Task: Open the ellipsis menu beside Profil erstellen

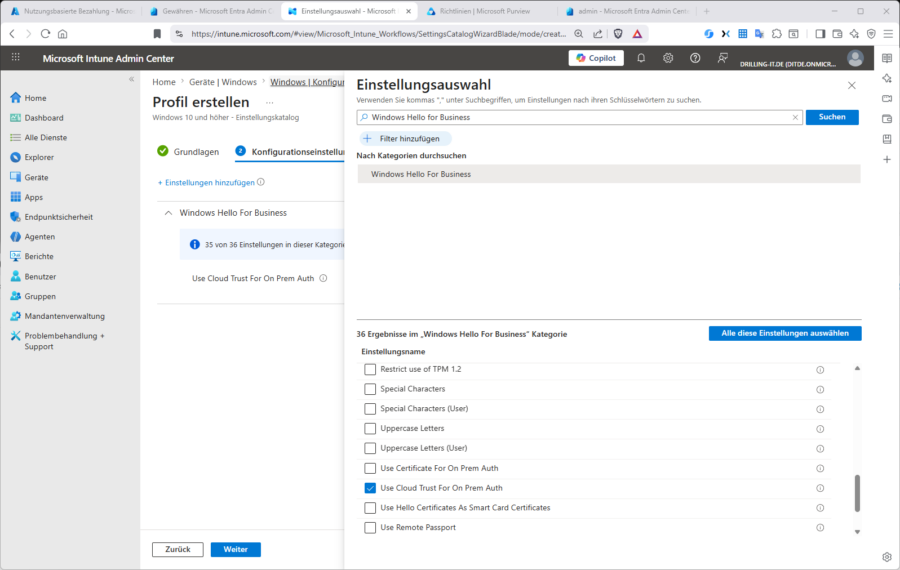Action: pos(269,103)
